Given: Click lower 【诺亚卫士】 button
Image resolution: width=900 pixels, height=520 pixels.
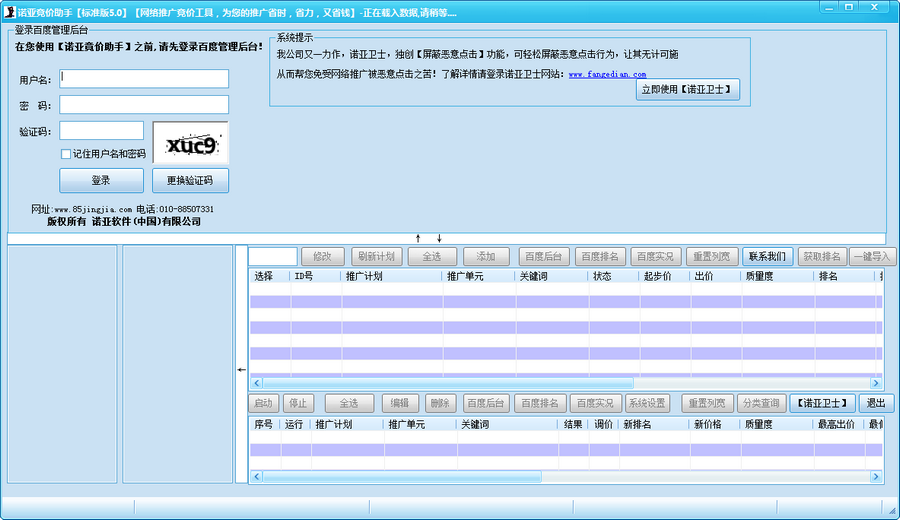Looking at the screenshot, I should click(x=823, y=403).
